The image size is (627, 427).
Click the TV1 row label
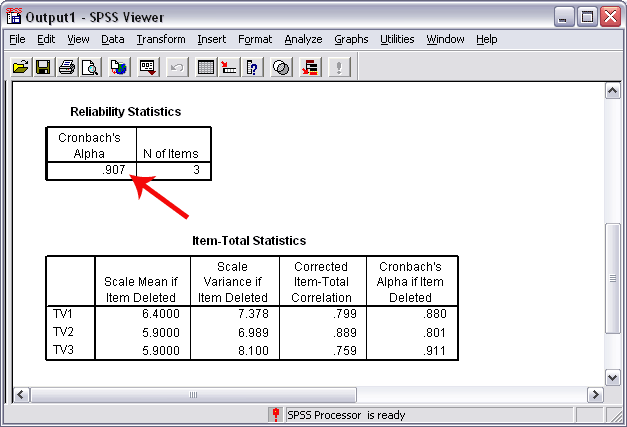coord(63,314)
